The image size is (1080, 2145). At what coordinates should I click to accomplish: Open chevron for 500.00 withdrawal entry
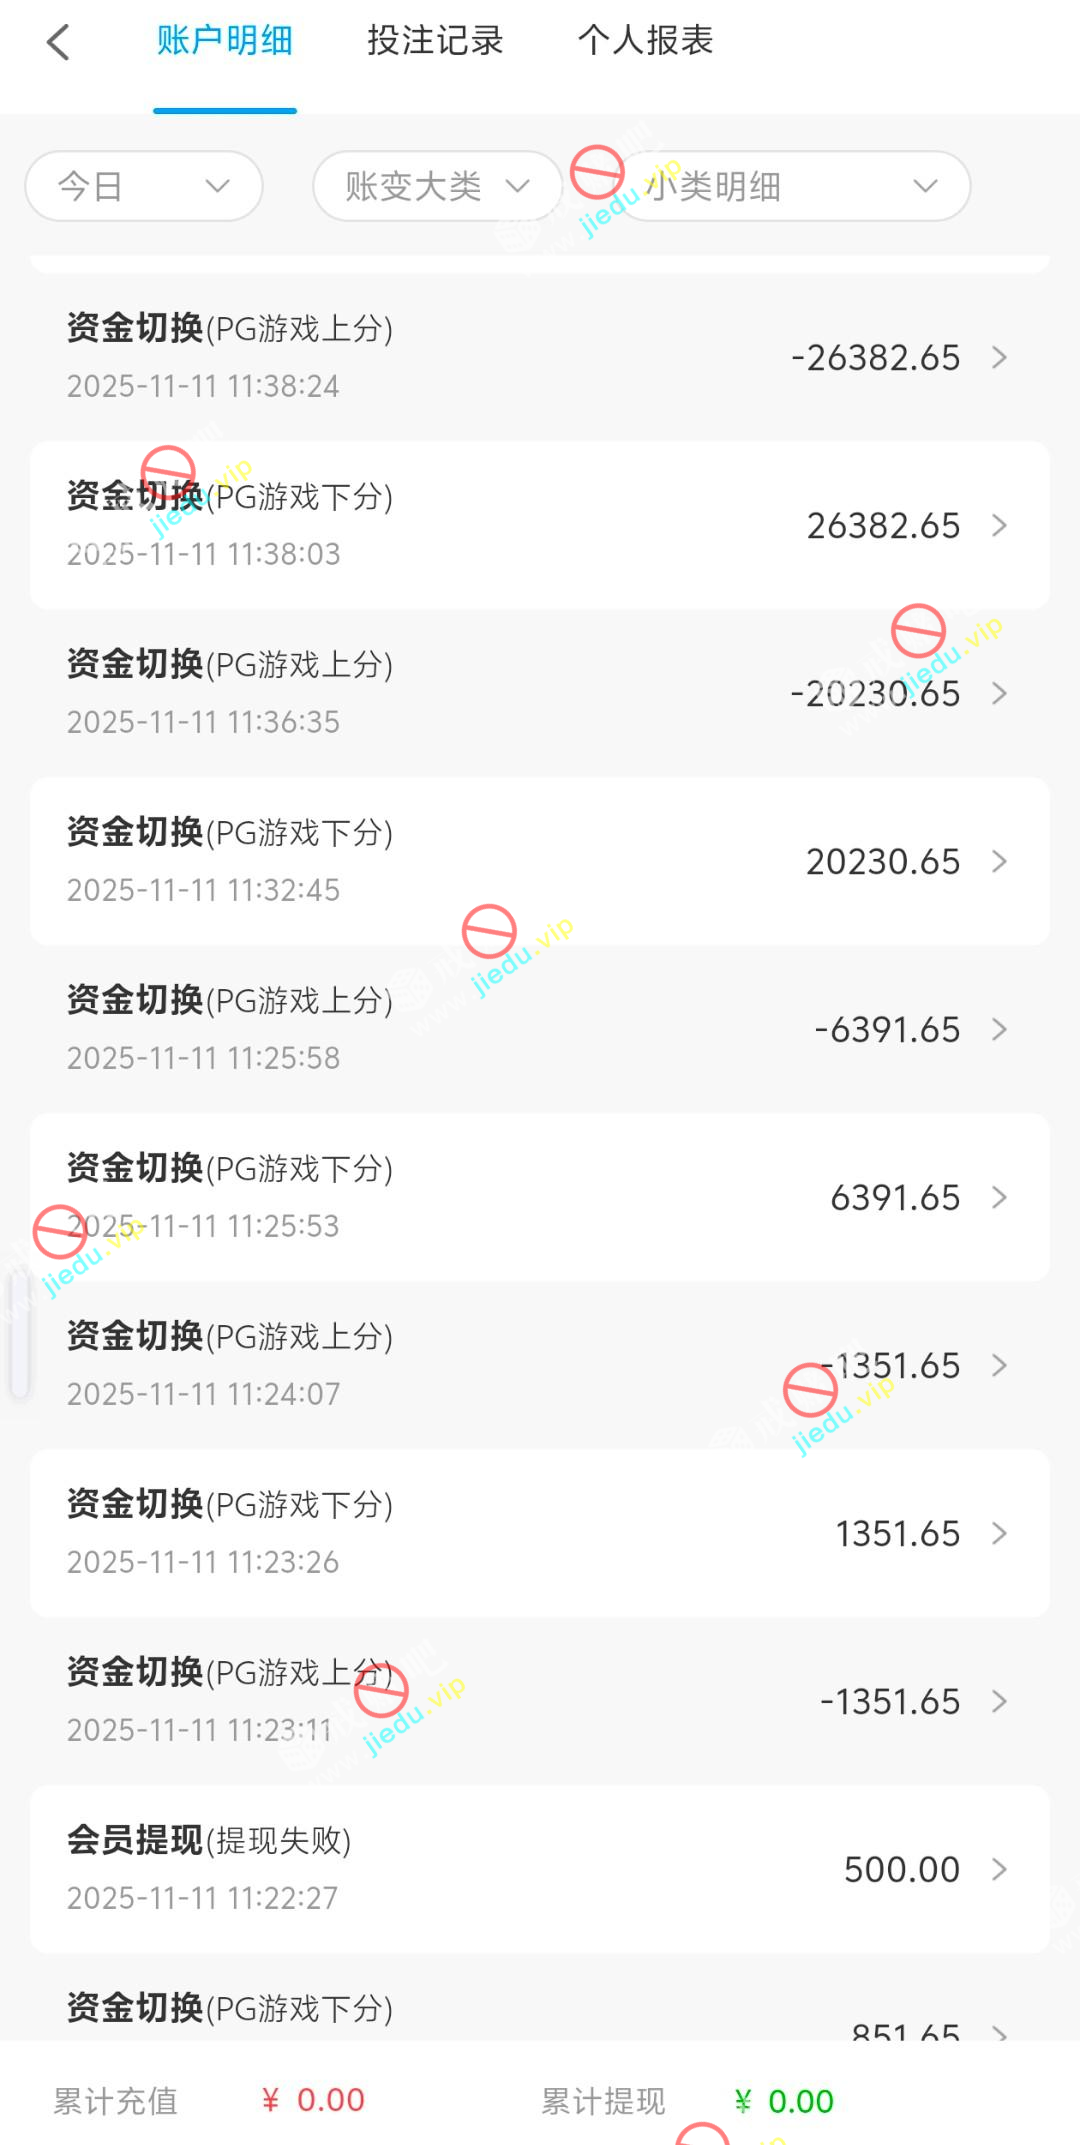[999, 1869]
